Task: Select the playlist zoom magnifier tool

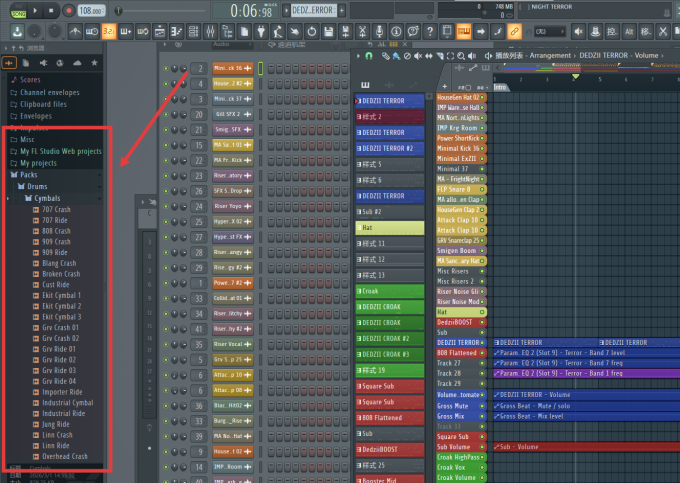Action: (x=461, y=55)
